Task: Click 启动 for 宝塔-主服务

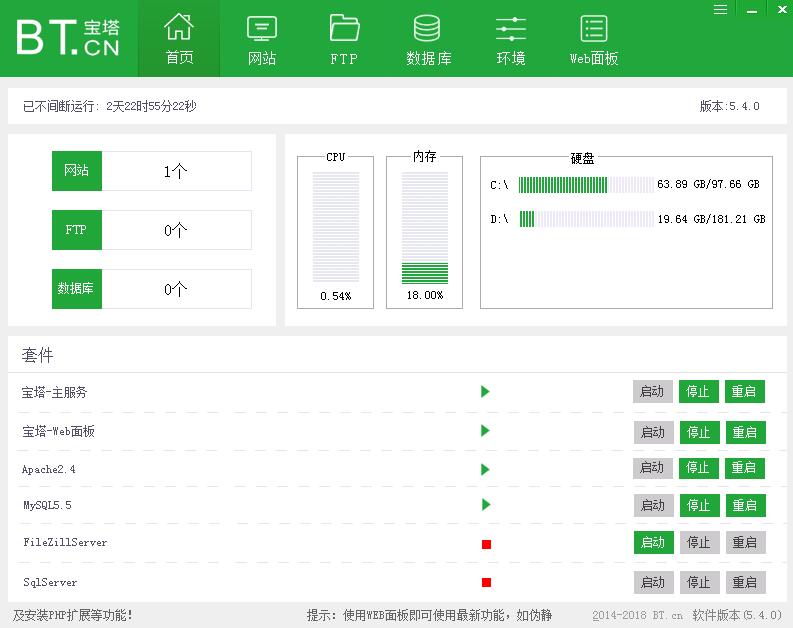Action: (x=652, y=391)
